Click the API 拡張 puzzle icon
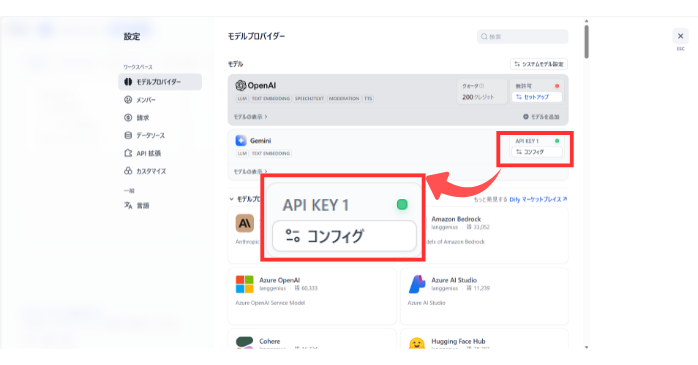 coord(128,153)
